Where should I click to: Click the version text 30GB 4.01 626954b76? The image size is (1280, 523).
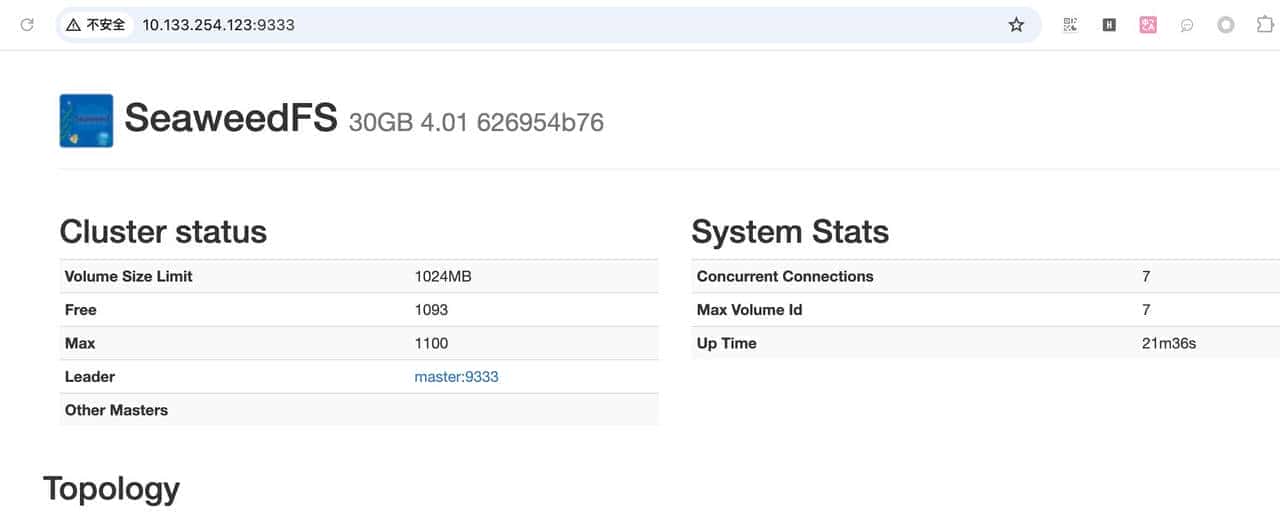tap(476, 123)
